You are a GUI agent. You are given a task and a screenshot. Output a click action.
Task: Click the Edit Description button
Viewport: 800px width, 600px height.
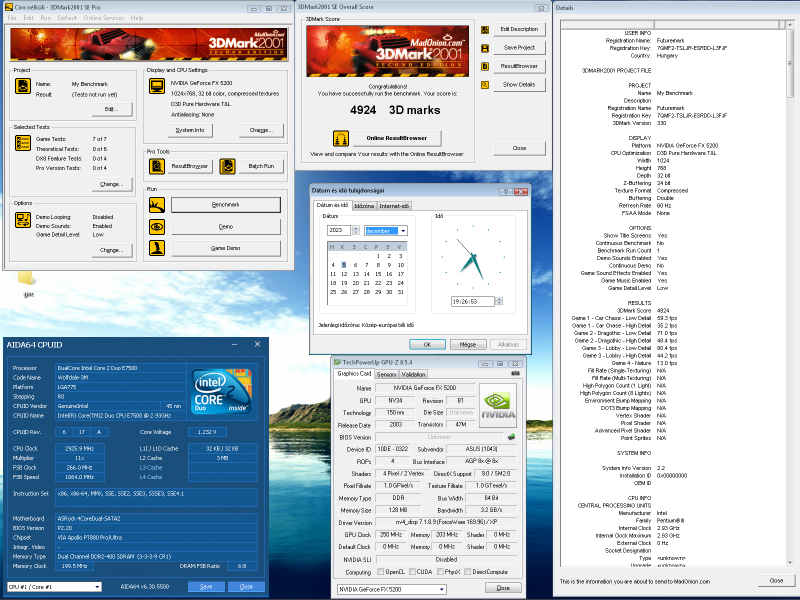pos(519,30)
